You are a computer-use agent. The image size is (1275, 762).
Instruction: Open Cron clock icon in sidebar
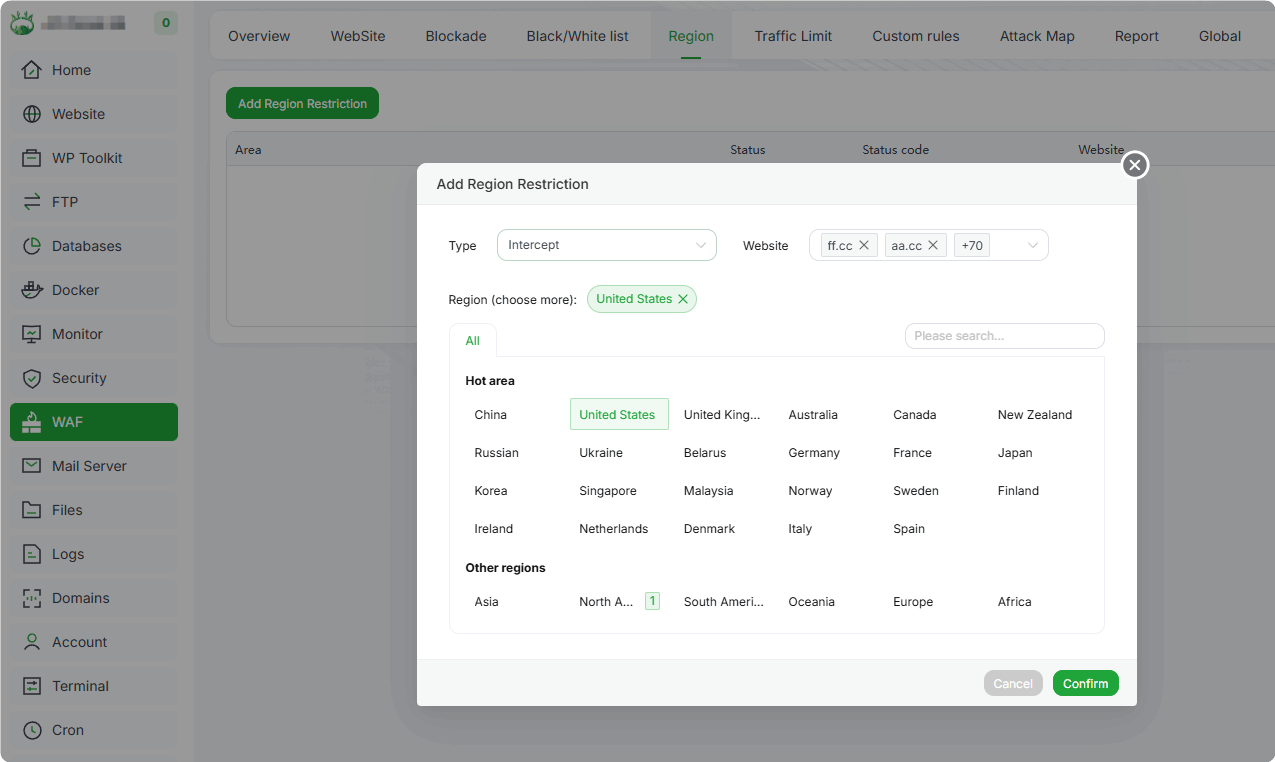32,730
